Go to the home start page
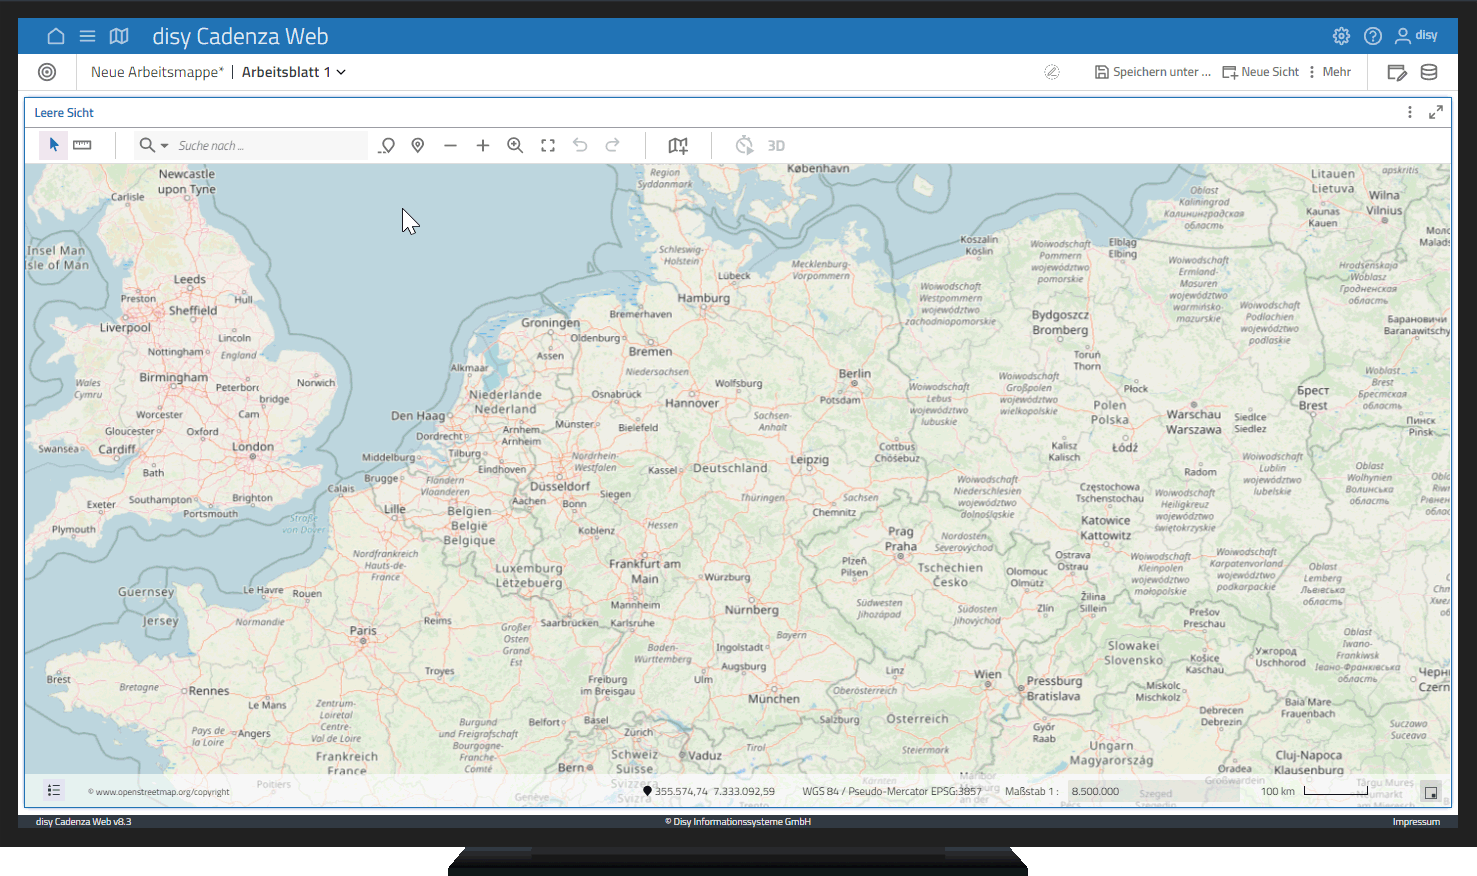Screen dimensions: 1477x876 pyautogui.click(x=56, y=36)
